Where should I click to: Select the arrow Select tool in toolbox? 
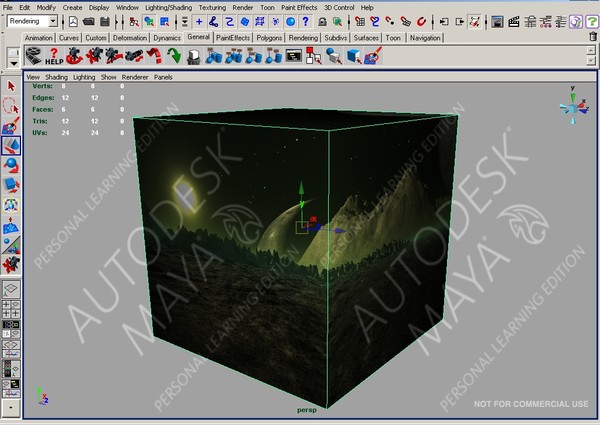pyautogui.click(x=11, y=86)
